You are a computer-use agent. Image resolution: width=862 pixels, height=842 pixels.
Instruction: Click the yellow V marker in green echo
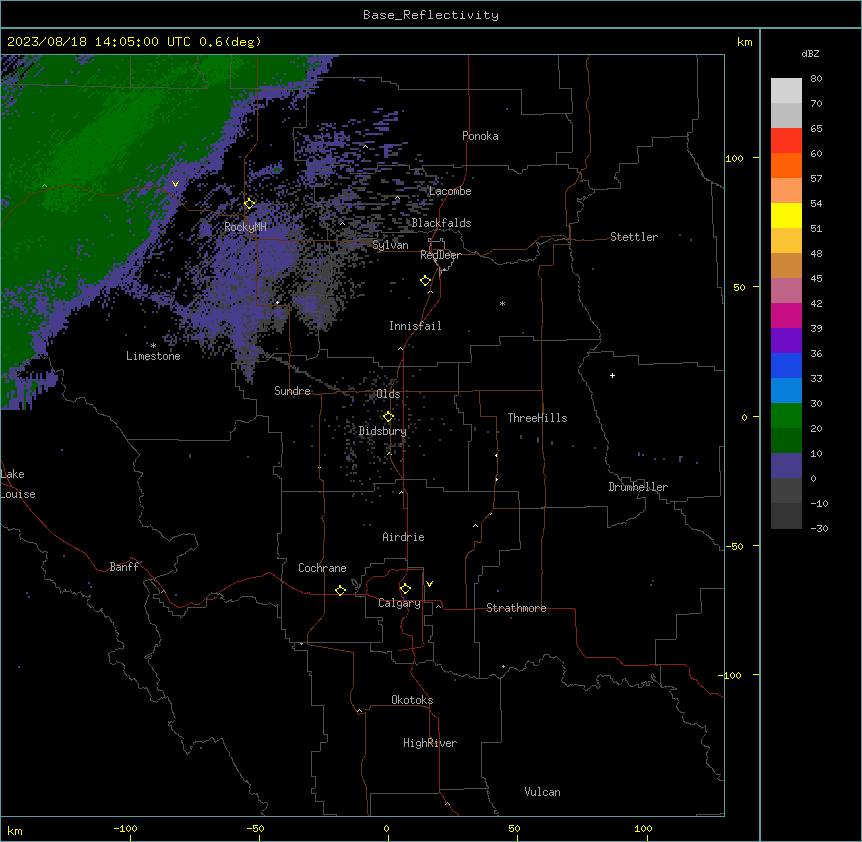(x=175, y=184)
